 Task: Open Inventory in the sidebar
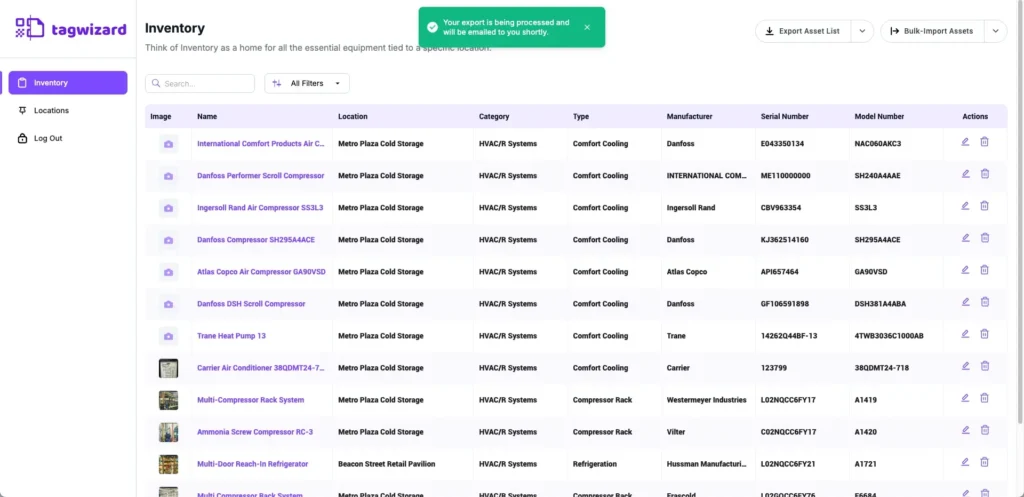(x=68, y=83)
